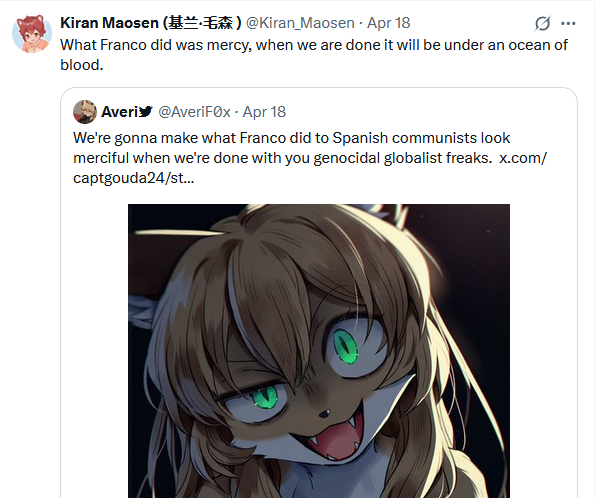This screenshot has height=498, width=596.
Task: Follow the x.com/captgouda24 link
Action: (310, 168)
